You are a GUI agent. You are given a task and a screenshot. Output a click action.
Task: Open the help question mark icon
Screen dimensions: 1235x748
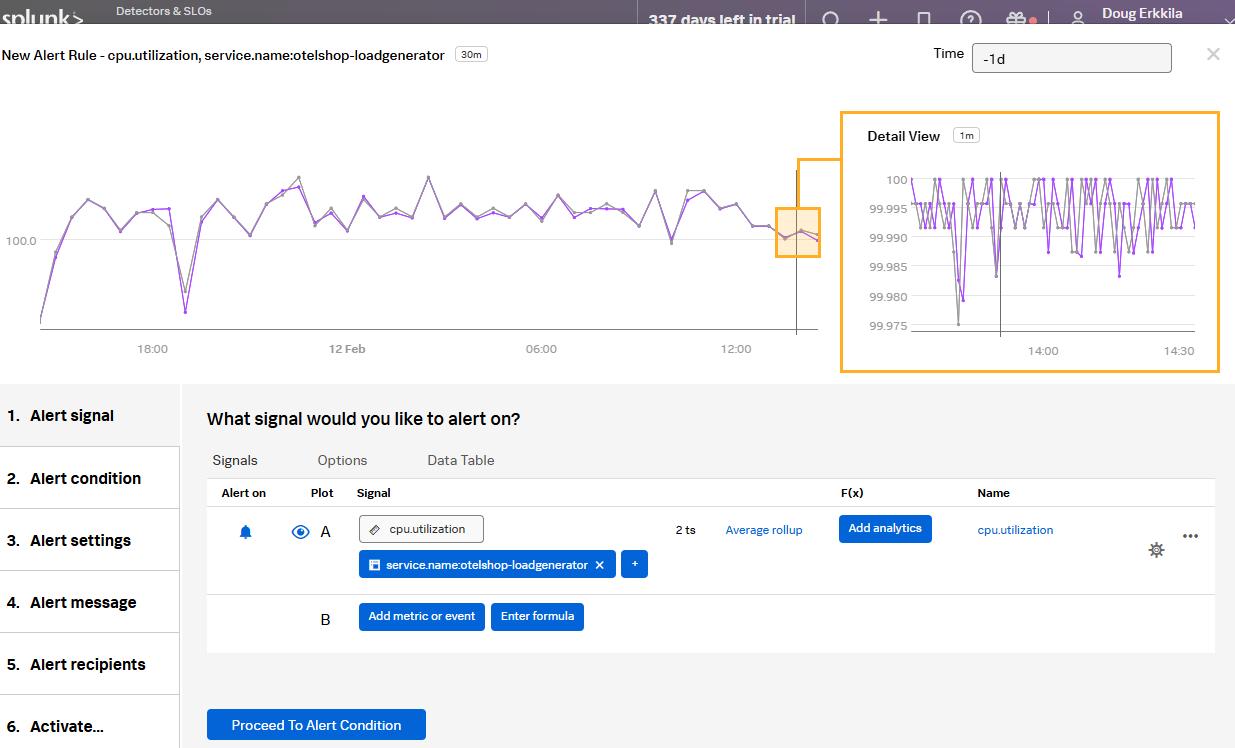point(970,18)
